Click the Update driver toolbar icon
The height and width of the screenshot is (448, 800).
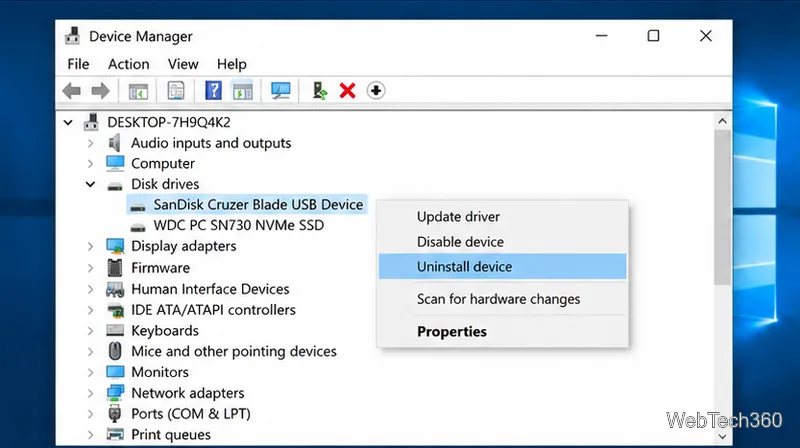coord(320,91)
